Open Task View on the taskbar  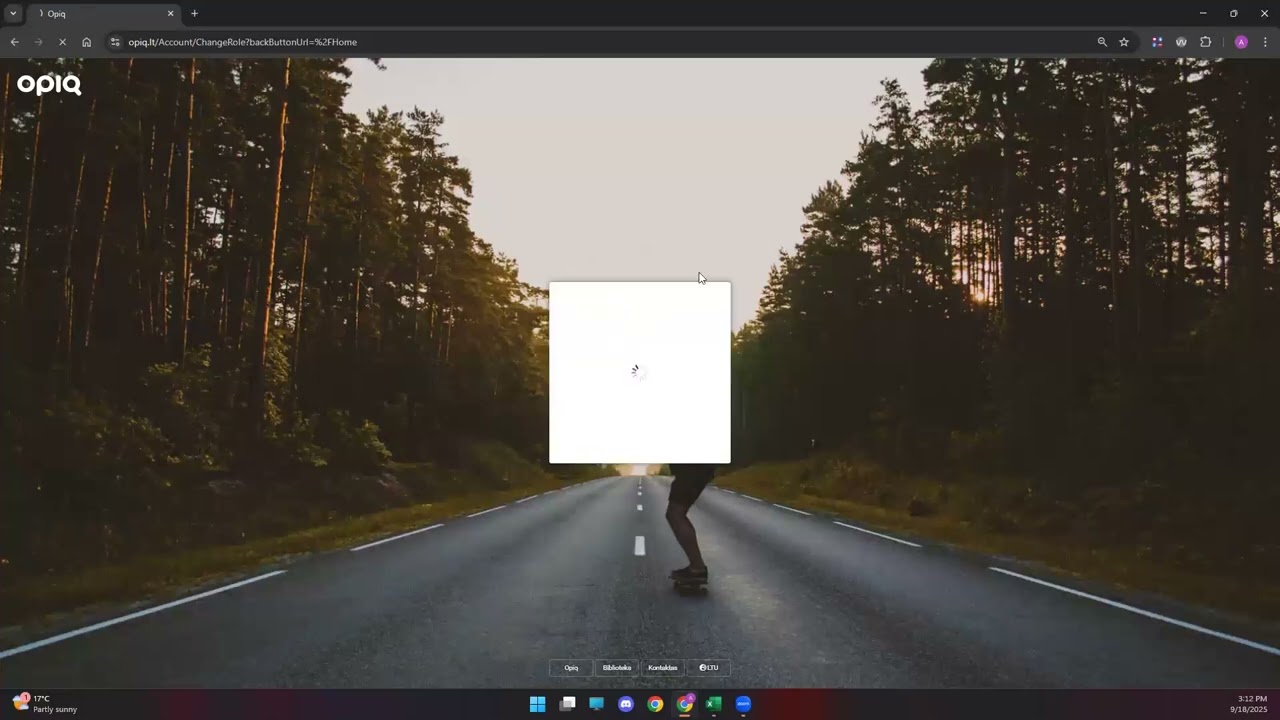coord(567,704)
